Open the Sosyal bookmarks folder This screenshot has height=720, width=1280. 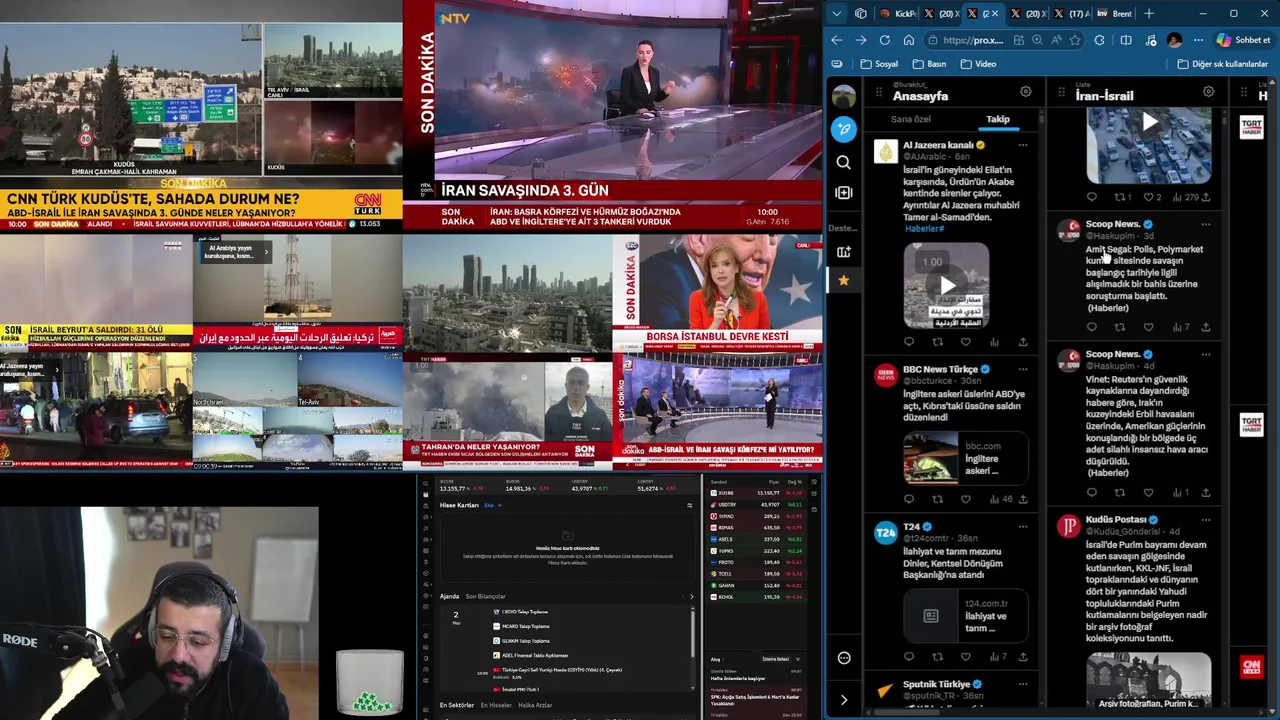[879, 64]
